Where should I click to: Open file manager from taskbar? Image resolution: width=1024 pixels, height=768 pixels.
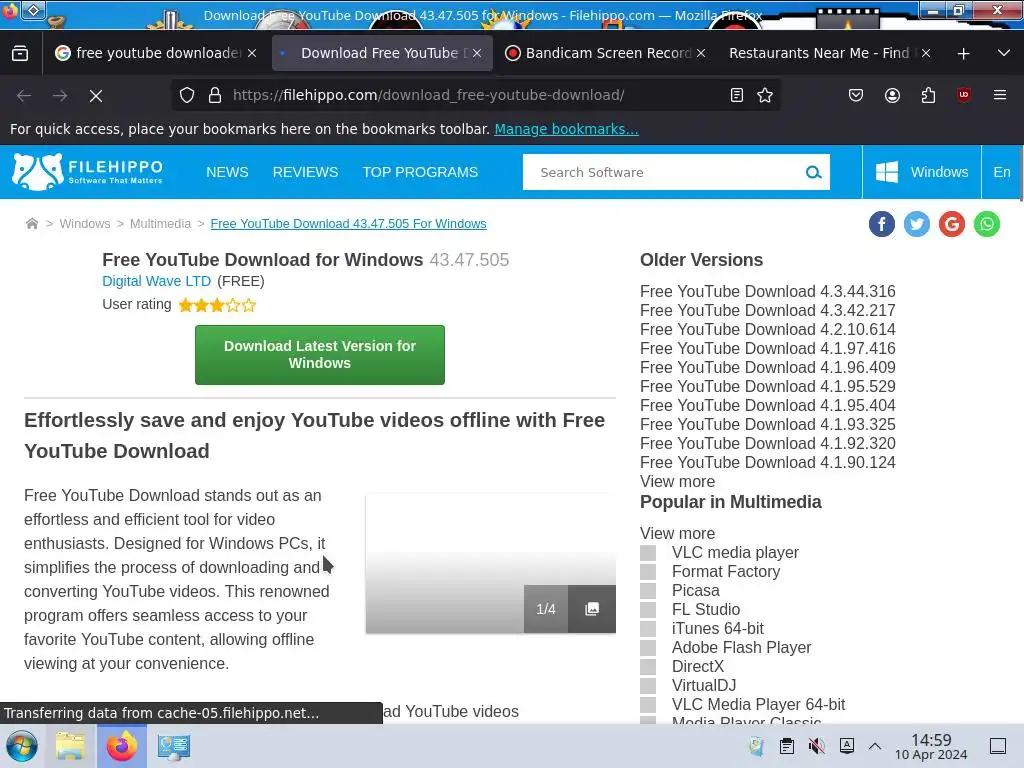pyautogui.click(x=70, y=746)
